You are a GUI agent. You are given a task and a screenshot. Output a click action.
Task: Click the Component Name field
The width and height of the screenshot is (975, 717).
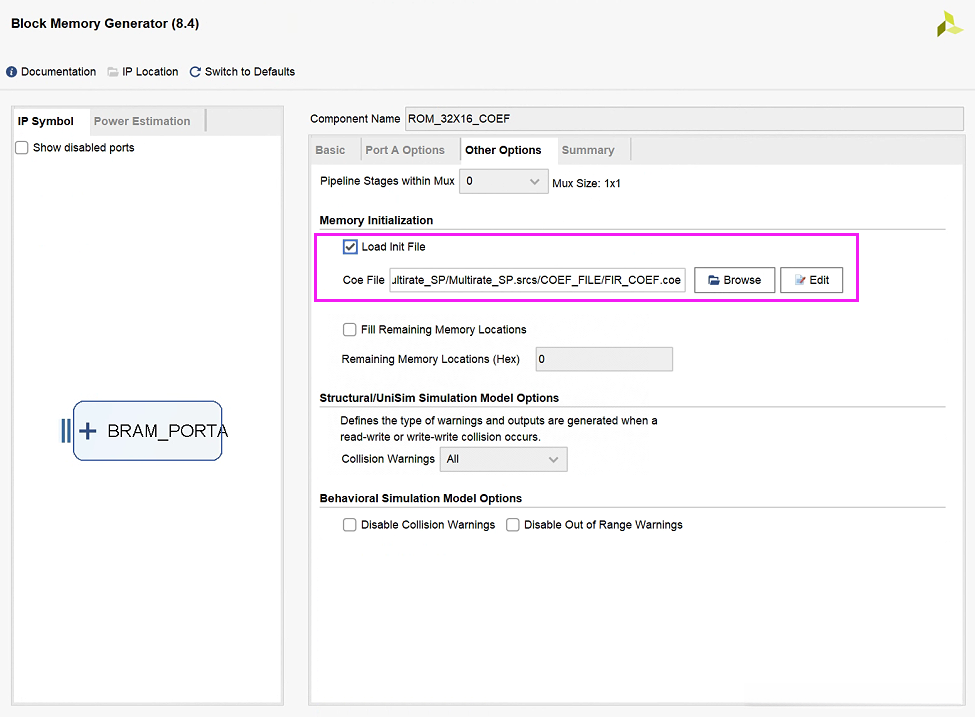pyautogui.click(x=670, y=119)
